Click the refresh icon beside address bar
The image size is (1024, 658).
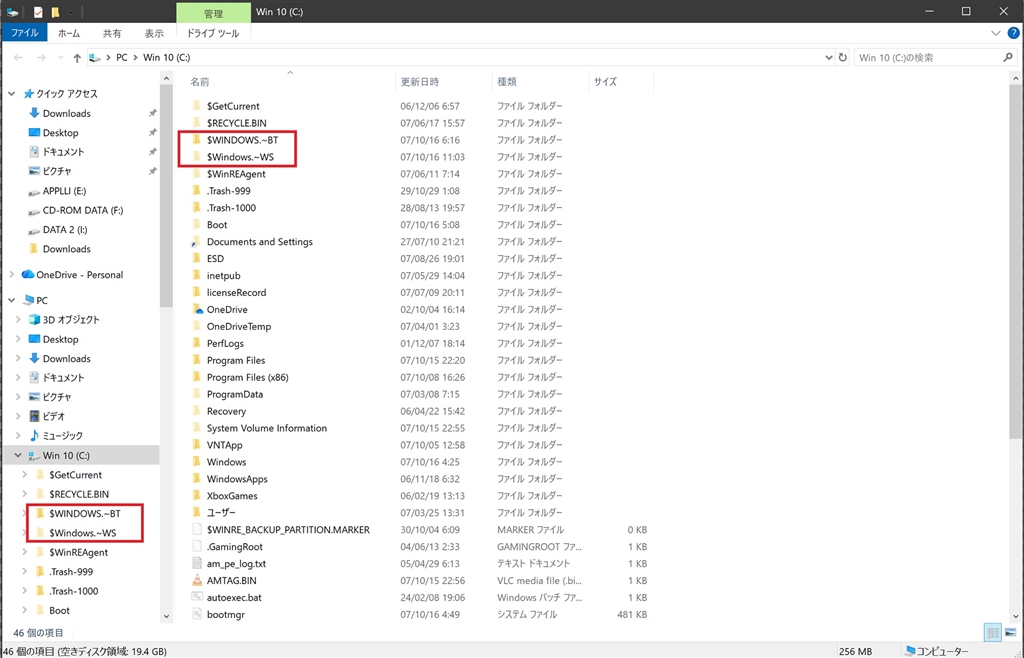[842, 57]
